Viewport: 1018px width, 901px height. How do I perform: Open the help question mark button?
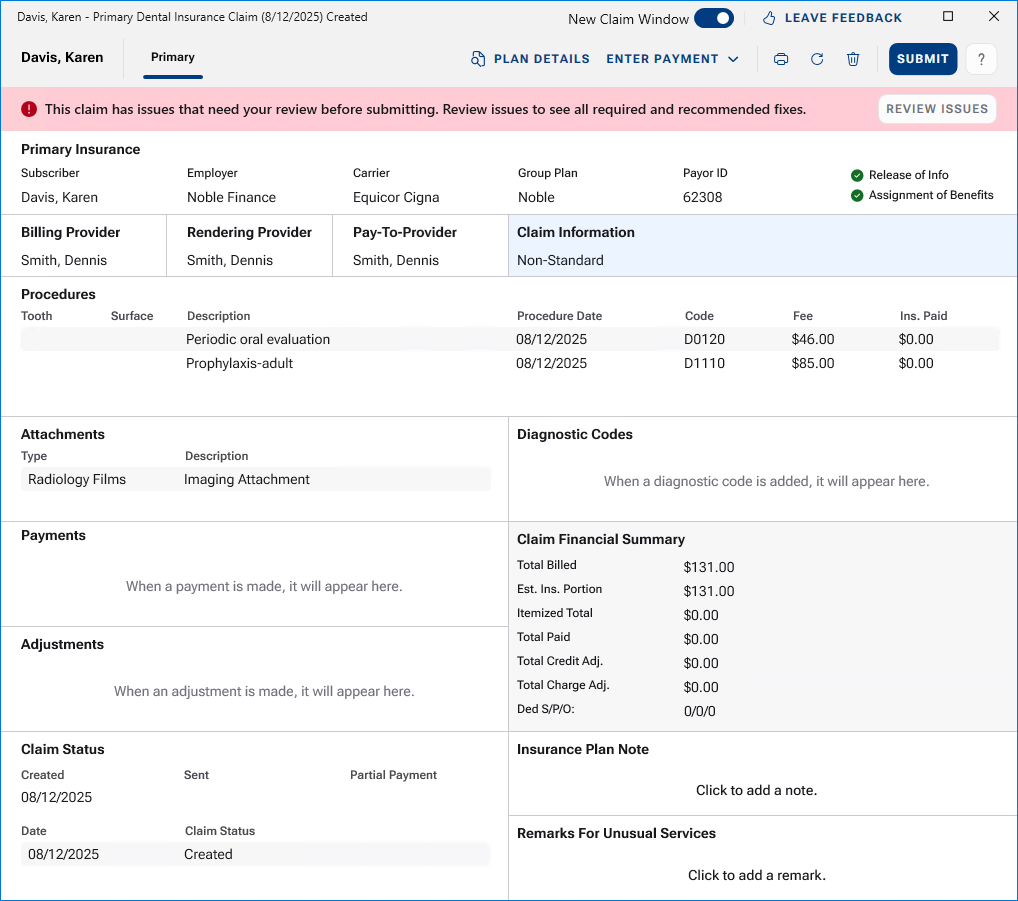pyautogui.click(x=981, y=59)
